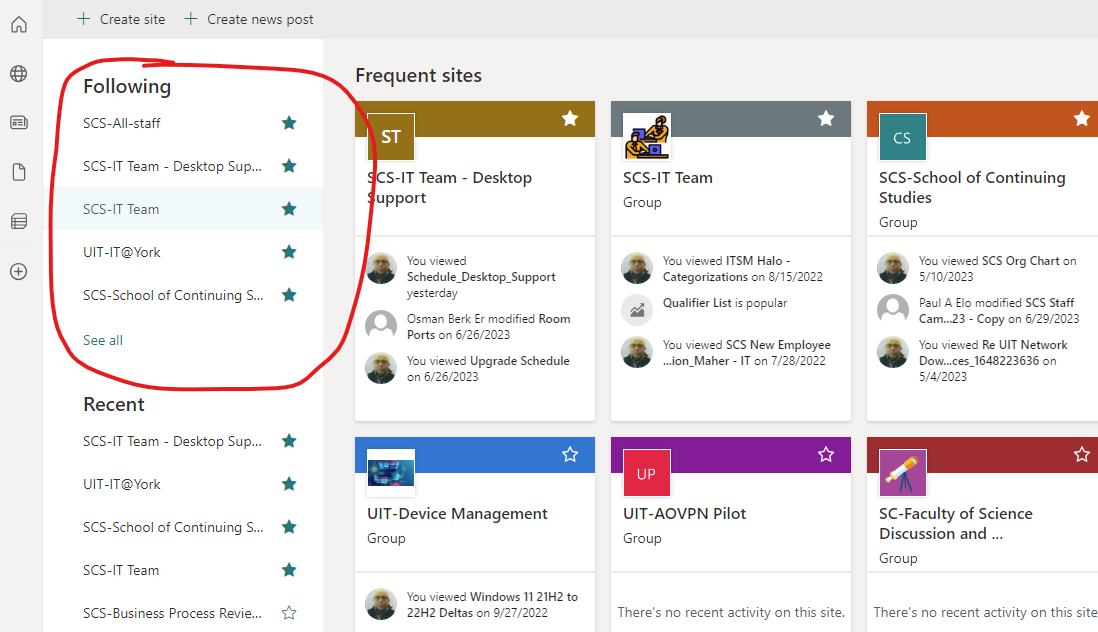Open SCS-School of Continuing S... under Recent
The height and width of the screenshot is (632, 1098).
click(173, 527)
